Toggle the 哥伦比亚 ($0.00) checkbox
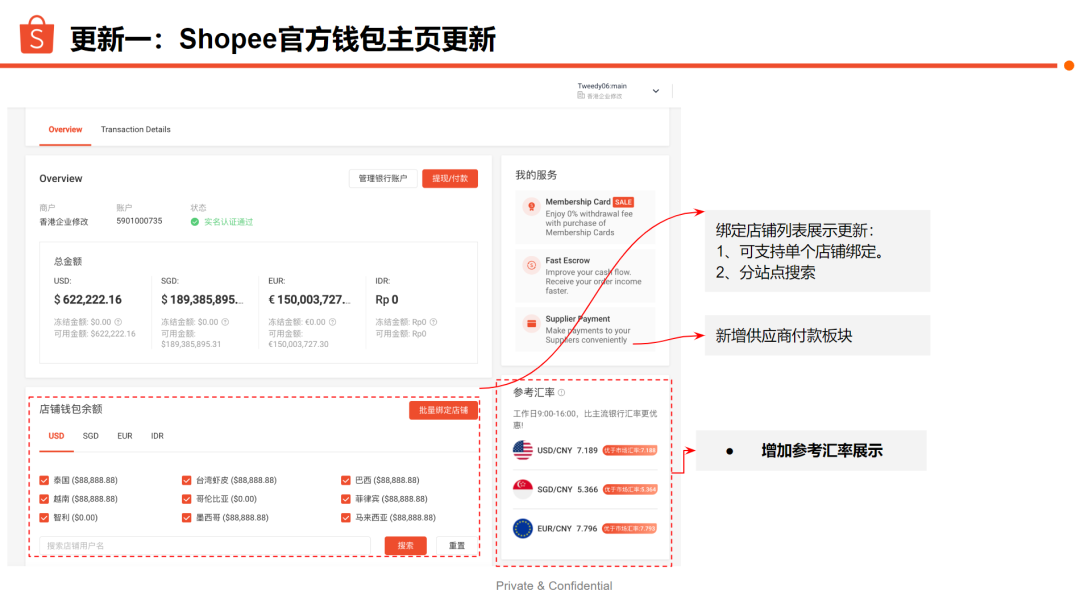Screen dimensions: 1080x595 pyautogui.click(x=186, y=498)
